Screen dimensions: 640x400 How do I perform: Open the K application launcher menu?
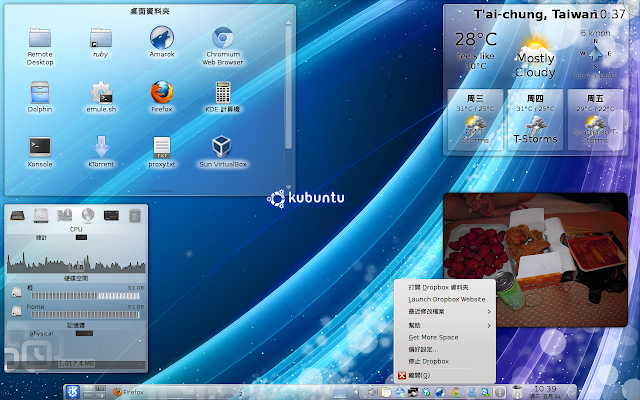tap(73, 392)
